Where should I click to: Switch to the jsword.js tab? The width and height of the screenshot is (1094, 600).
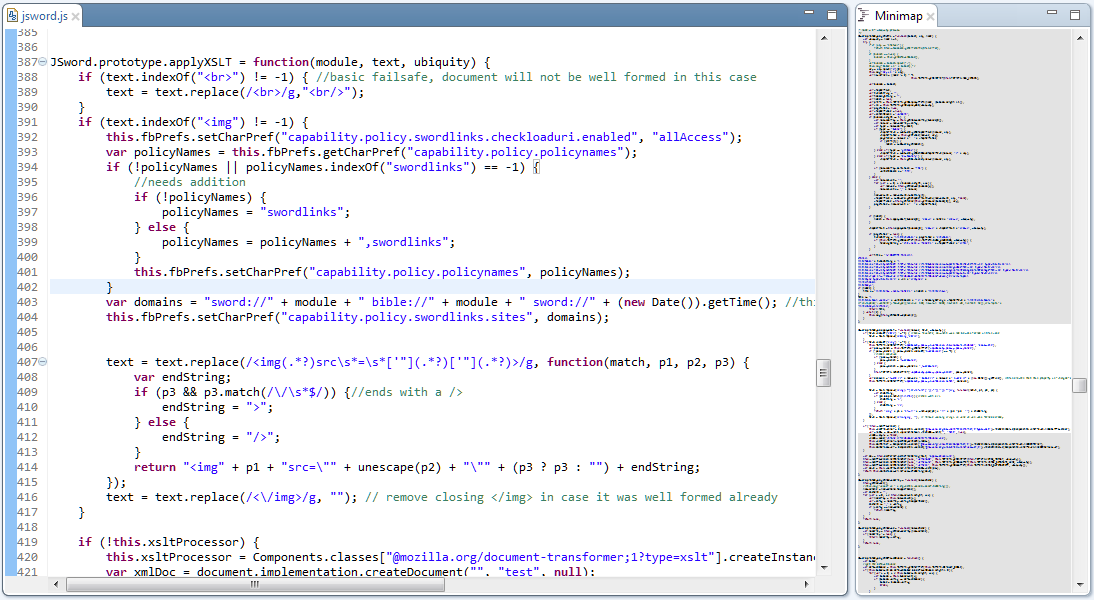tap(42, 16)
